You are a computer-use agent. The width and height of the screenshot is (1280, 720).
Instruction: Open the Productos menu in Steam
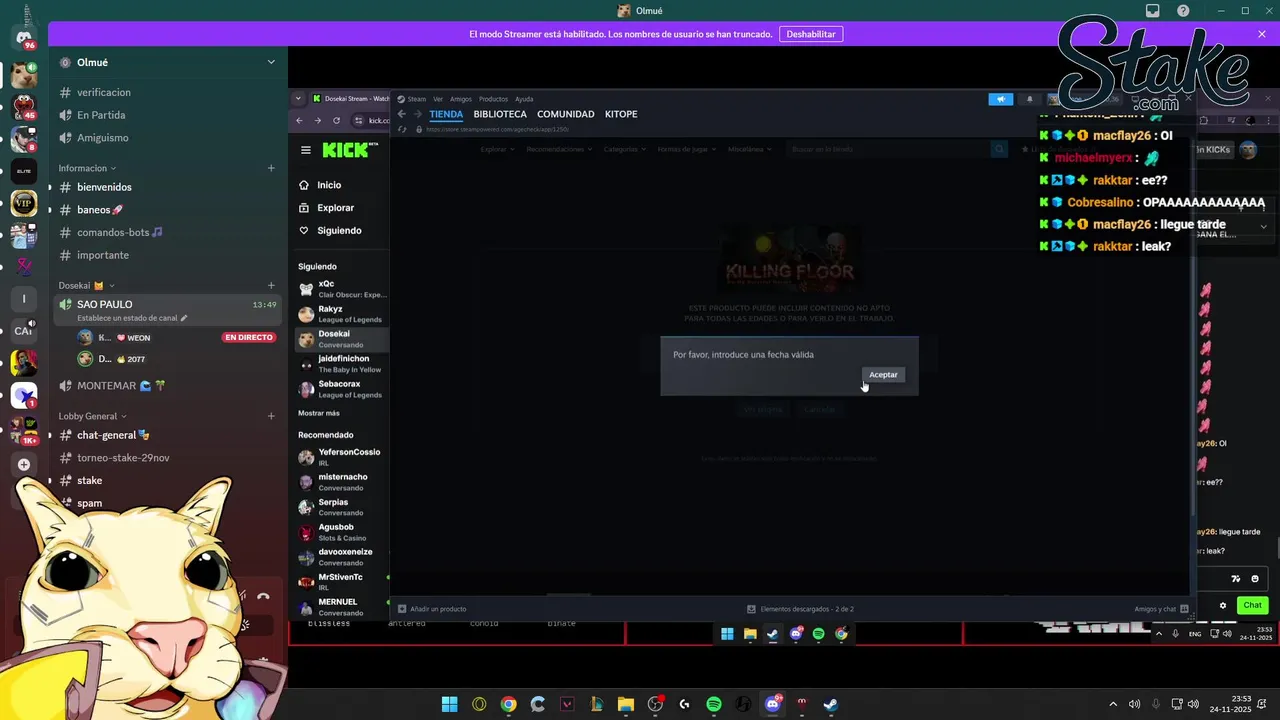coord(493,99)
